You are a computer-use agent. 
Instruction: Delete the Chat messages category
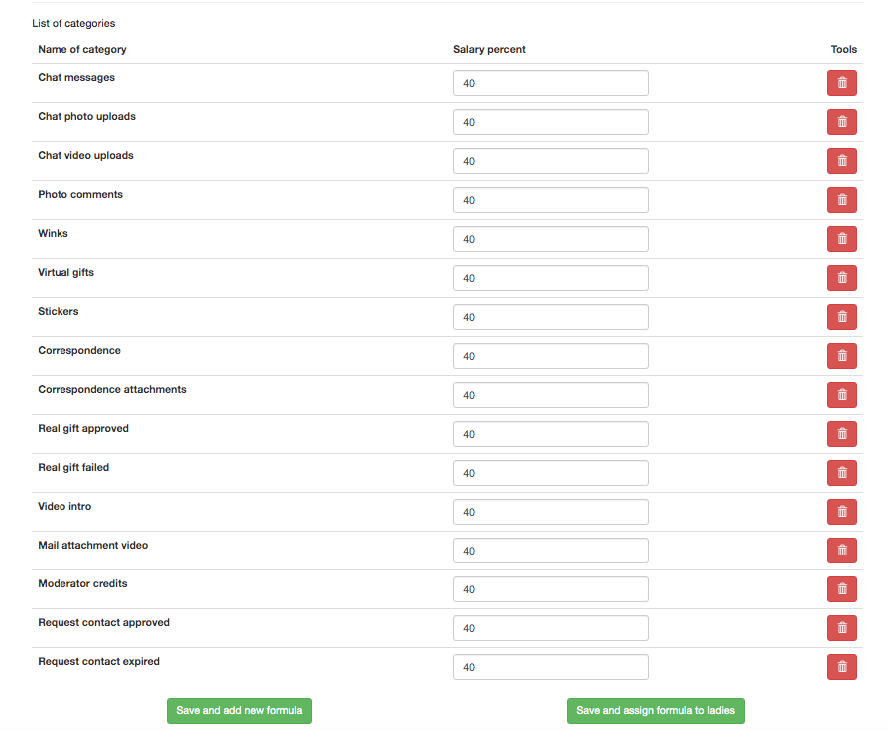tap(842, 83)
